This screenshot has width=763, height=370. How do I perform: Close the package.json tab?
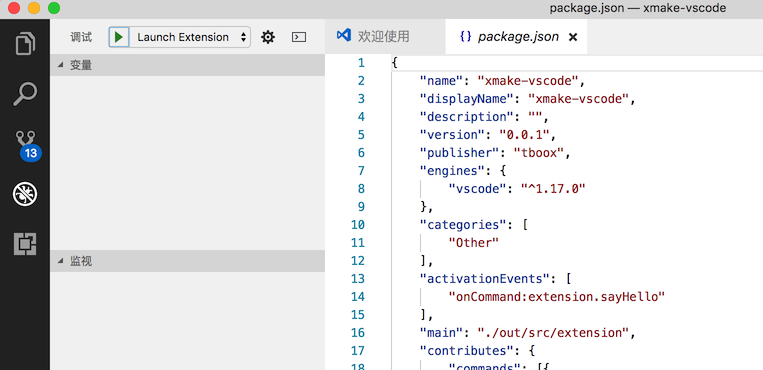[573, 37]
